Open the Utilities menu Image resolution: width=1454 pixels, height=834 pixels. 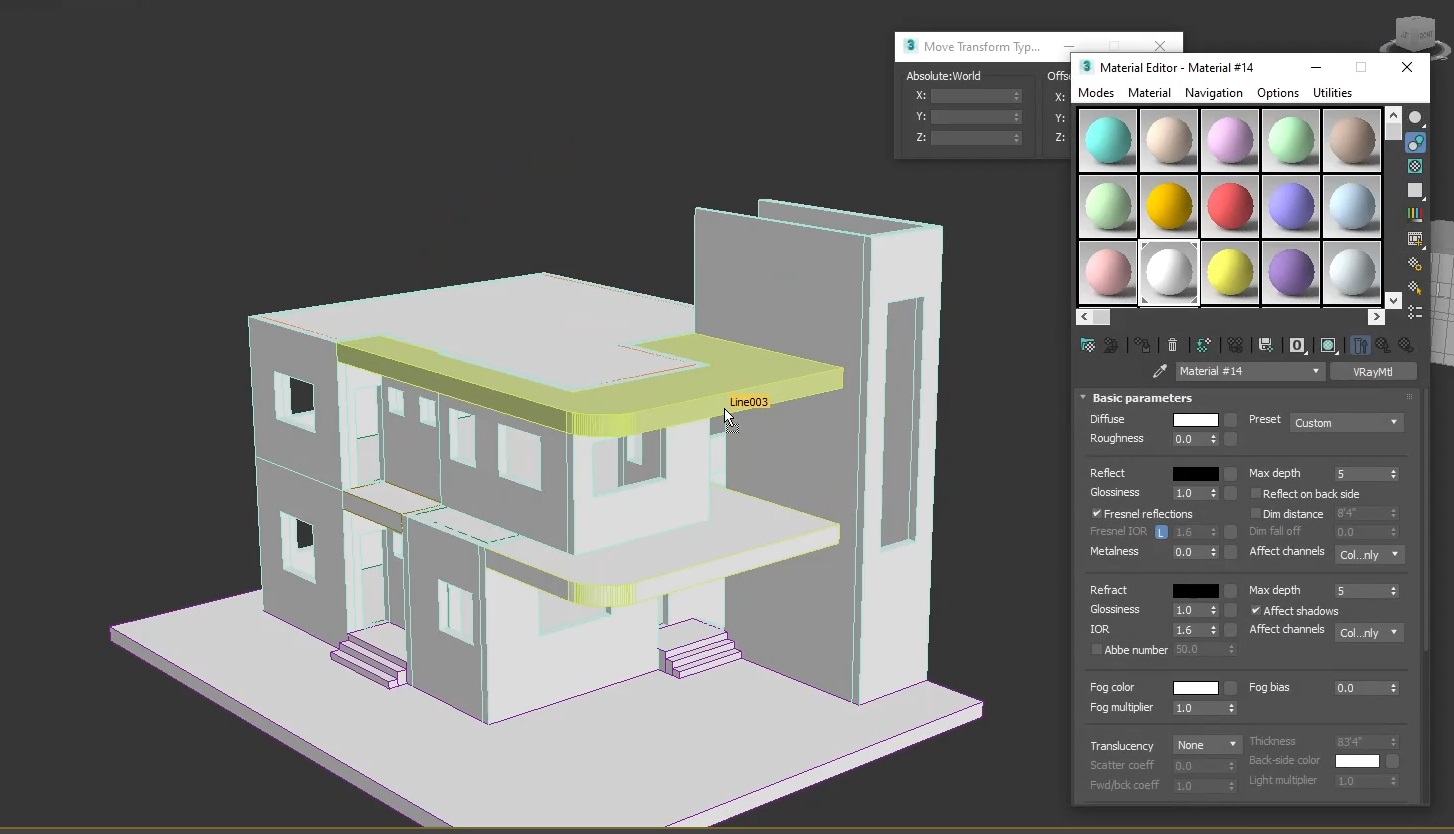[x=1332, y=92]
